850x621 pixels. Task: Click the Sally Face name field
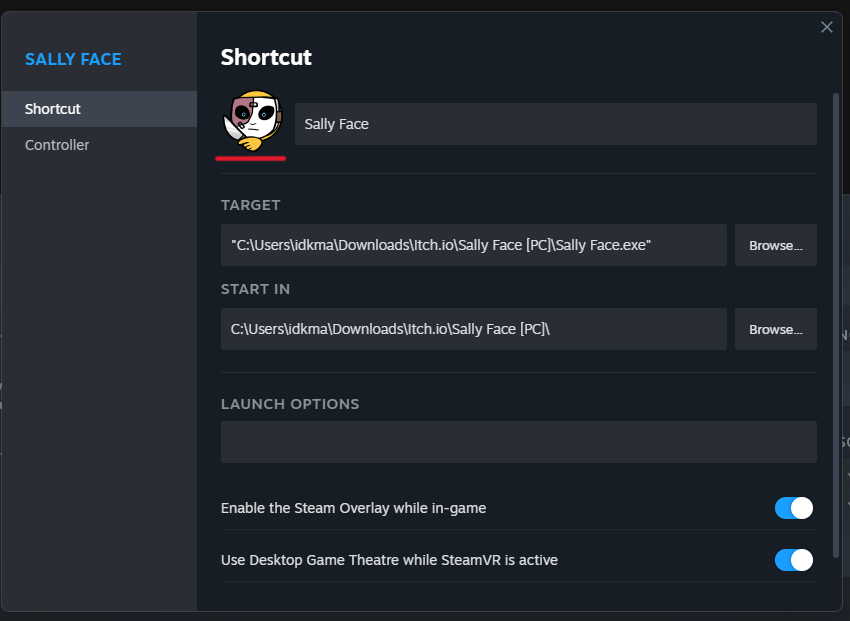pos(555,124)
